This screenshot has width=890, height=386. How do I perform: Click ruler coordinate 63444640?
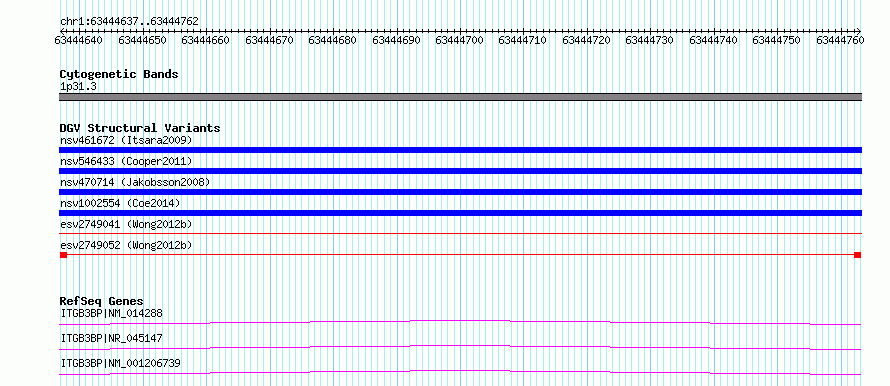[78, 41]
